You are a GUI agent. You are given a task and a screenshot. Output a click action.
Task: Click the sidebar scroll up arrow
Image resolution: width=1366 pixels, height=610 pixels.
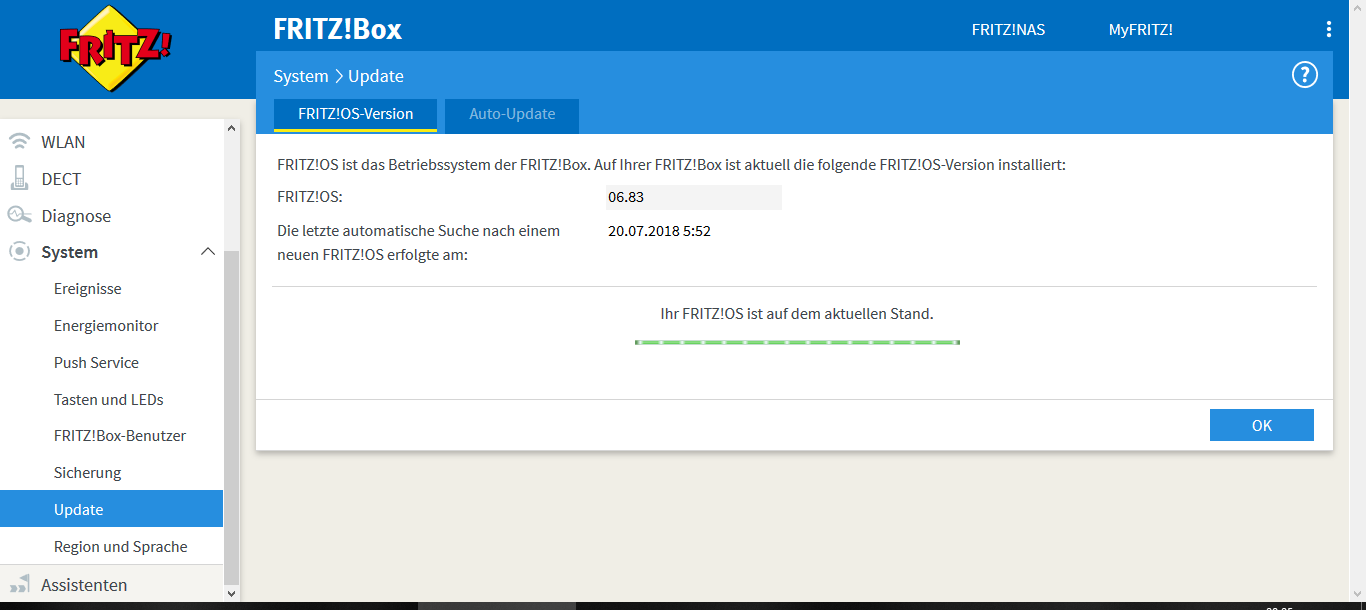click(x=232, y=128)
